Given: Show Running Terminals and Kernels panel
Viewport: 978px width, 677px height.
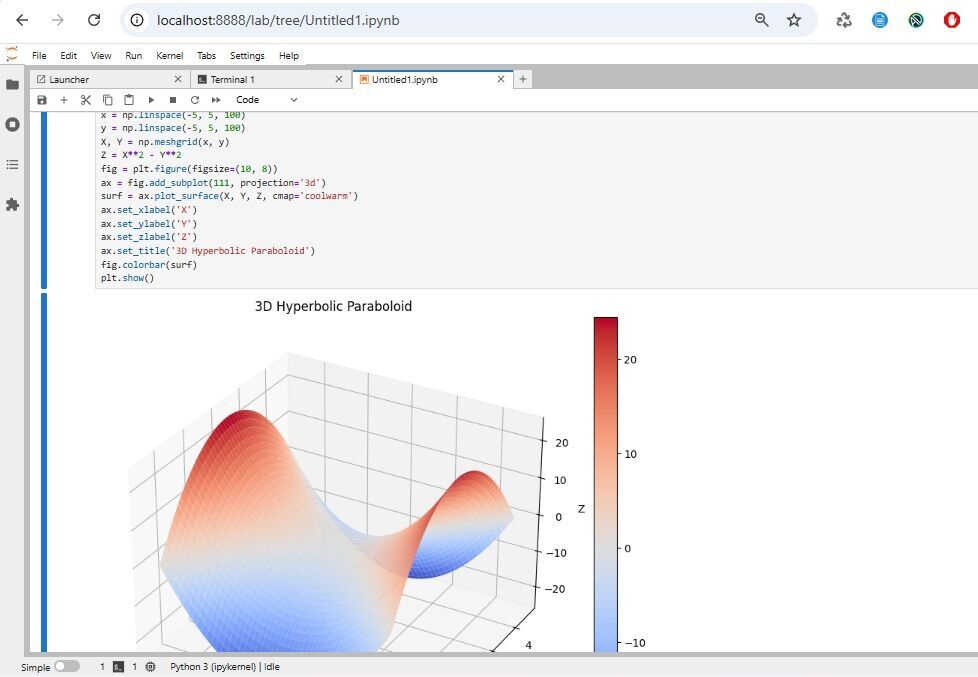Looking at the screenshot, I should [x=13, y=125].
